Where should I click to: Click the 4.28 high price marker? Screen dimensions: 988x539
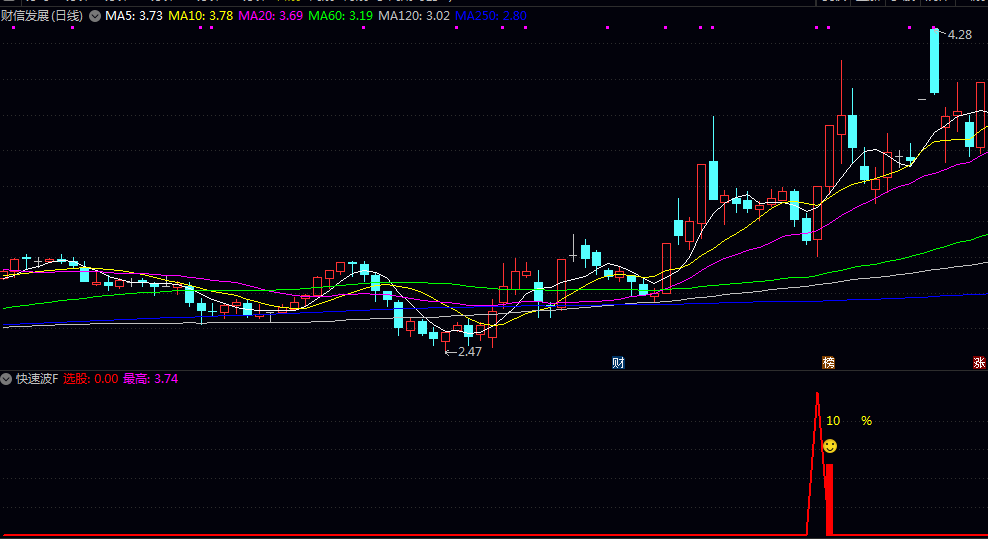click(x=958, y=35)
